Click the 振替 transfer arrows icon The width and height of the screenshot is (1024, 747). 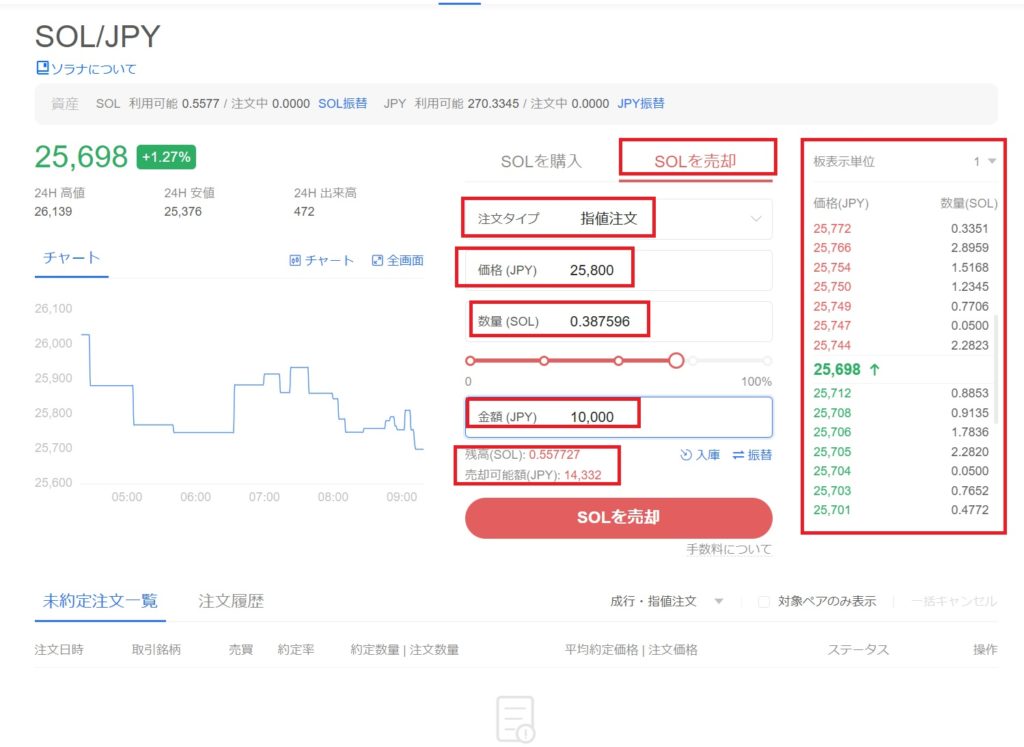739,455
